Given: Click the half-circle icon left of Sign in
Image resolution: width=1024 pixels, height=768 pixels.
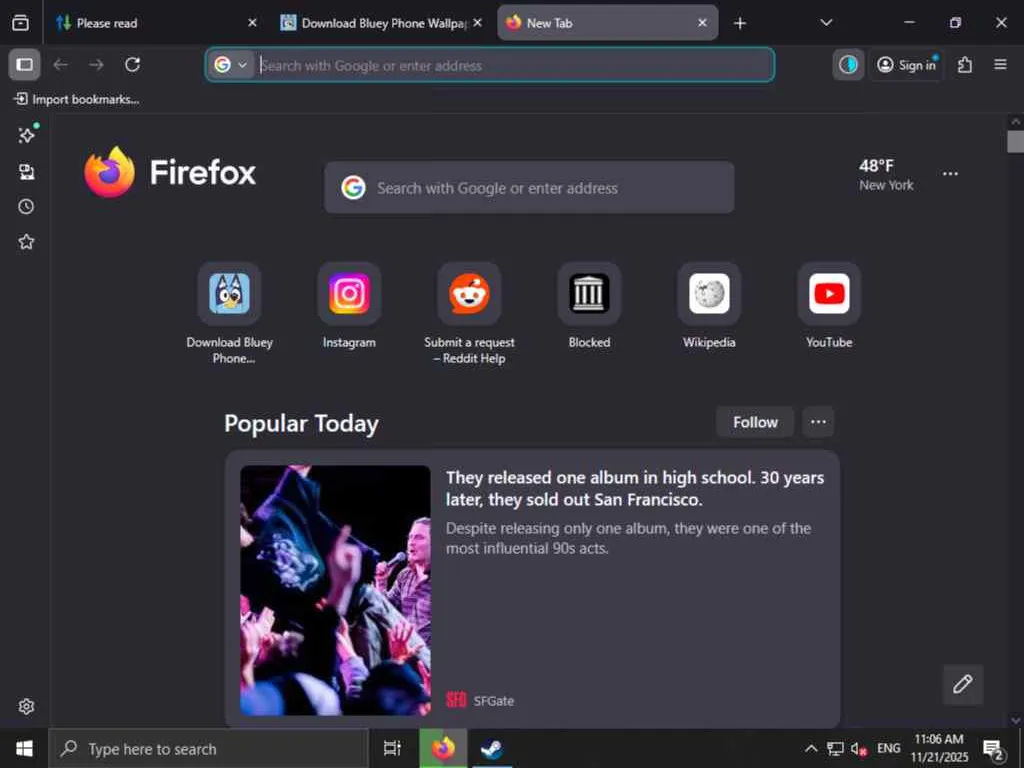Looking at the screenshot, I should click(848, 65).
